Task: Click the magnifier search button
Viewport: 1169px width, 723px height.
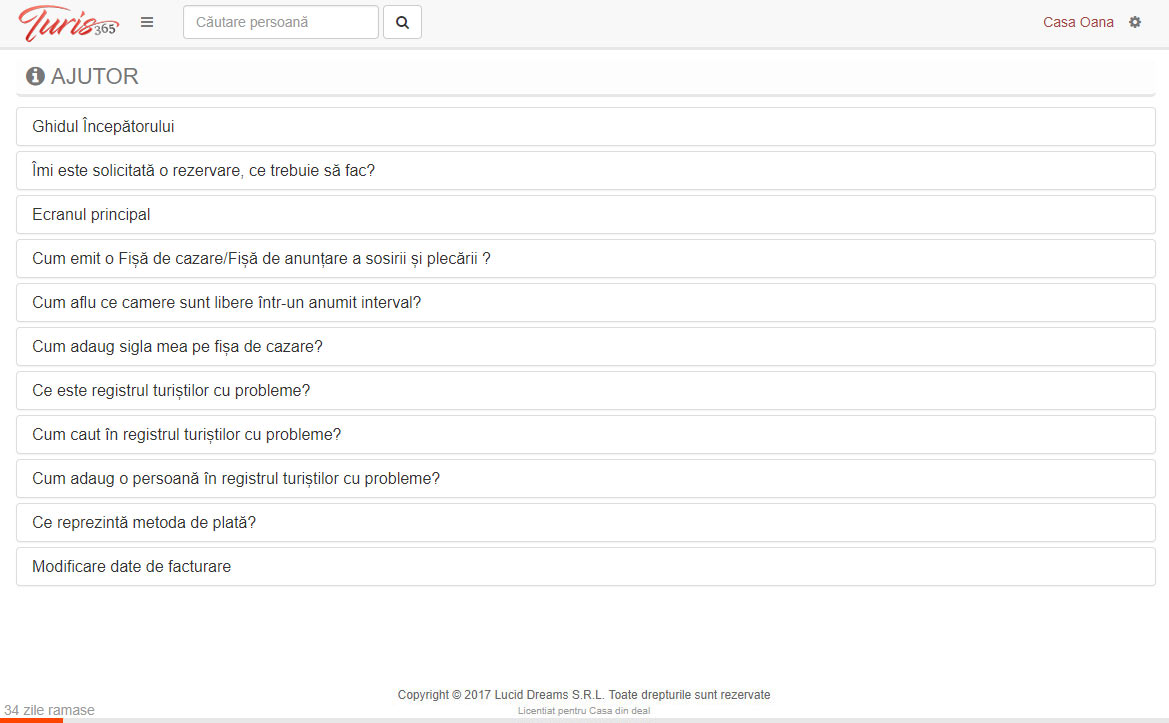Action: click(x=403, y=22)
